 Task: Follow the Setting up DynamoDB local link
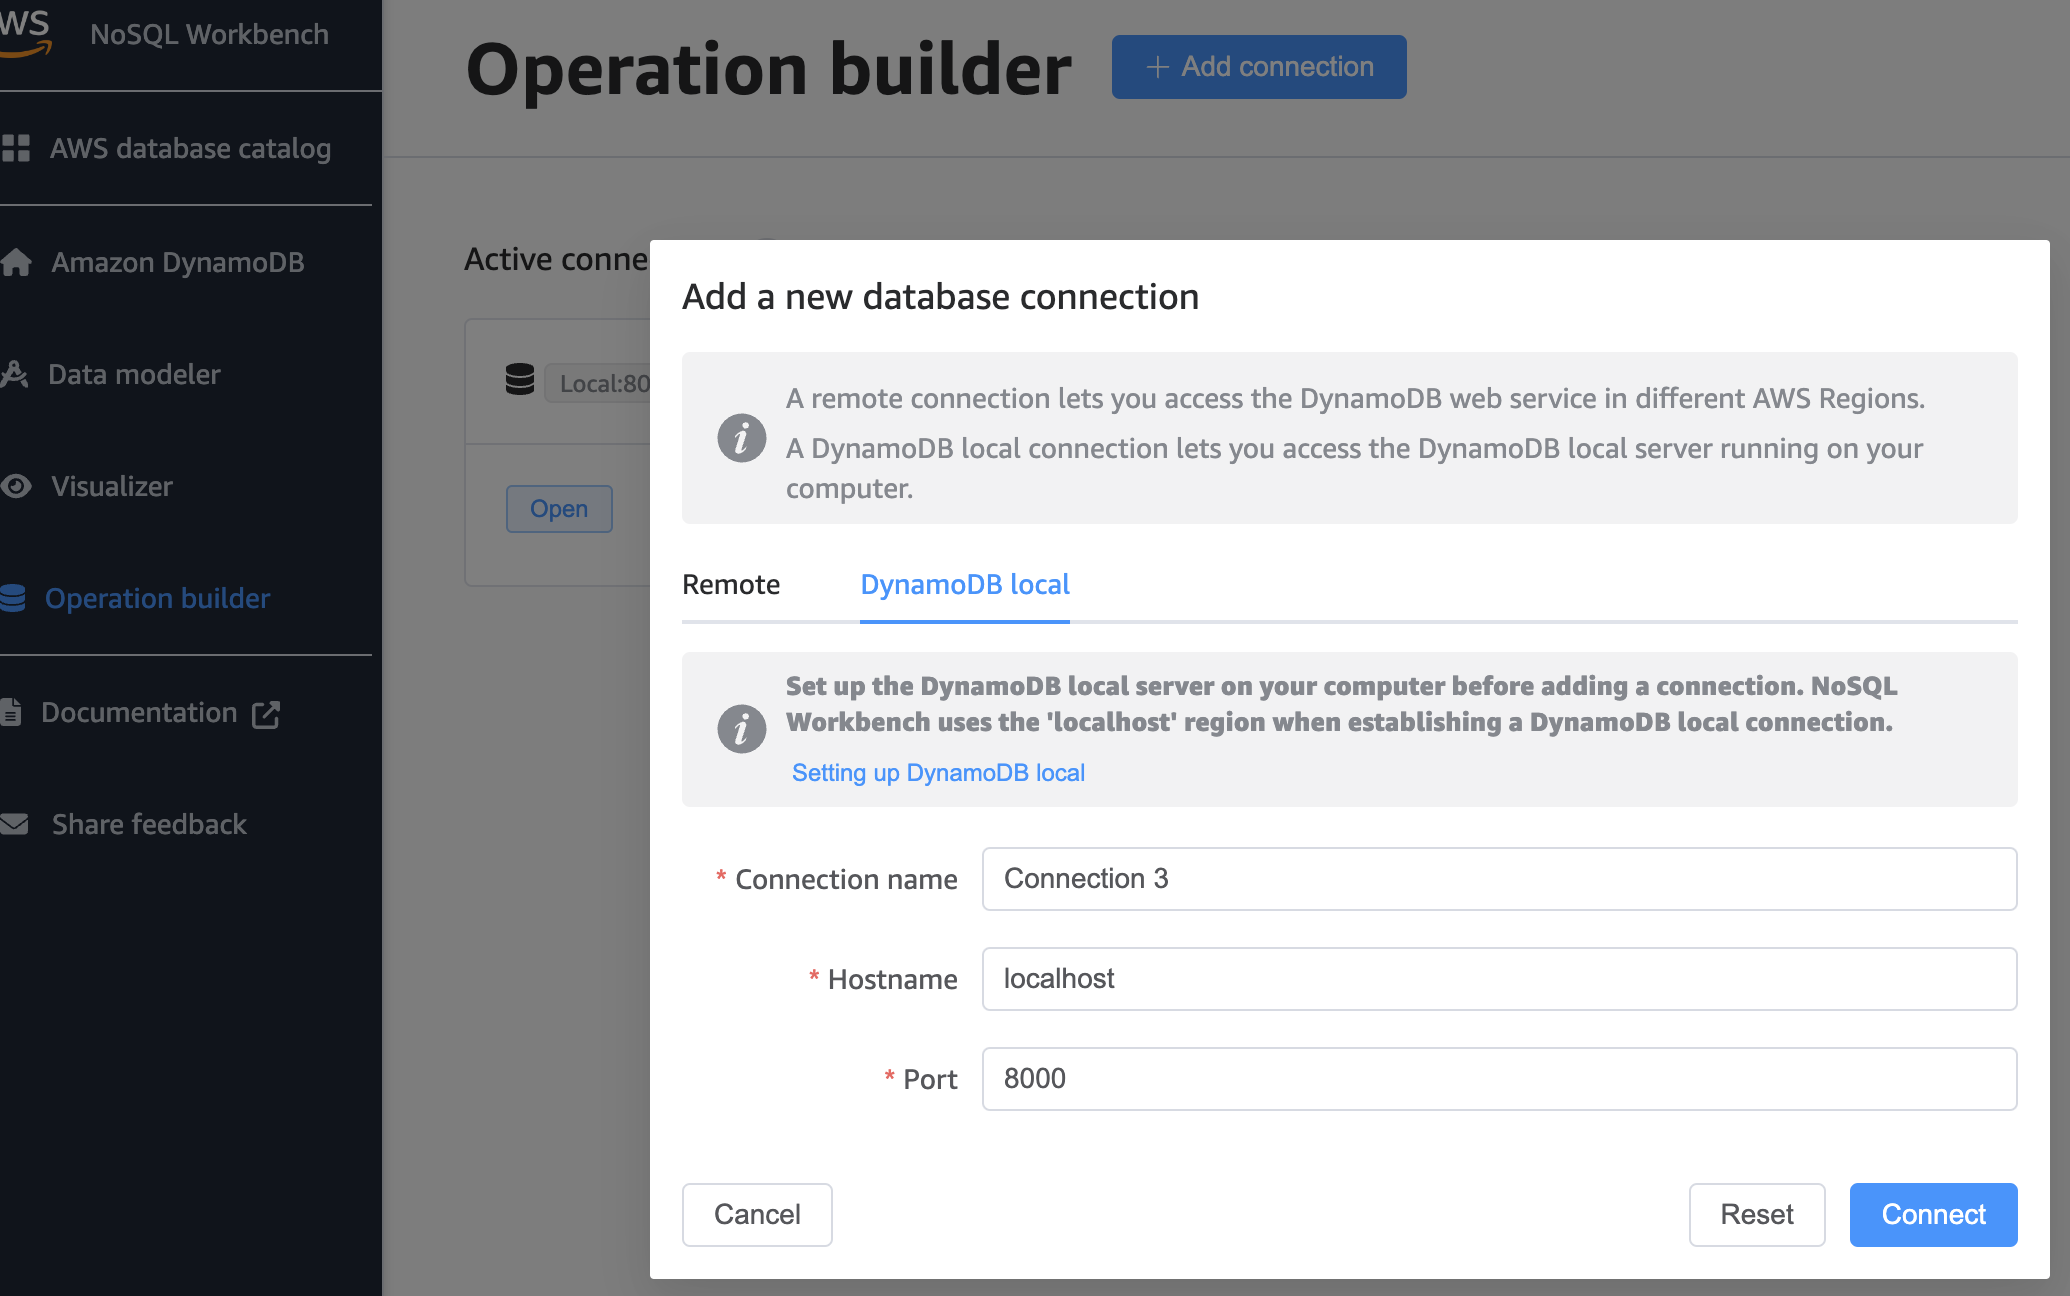click(x=938, y=773)
